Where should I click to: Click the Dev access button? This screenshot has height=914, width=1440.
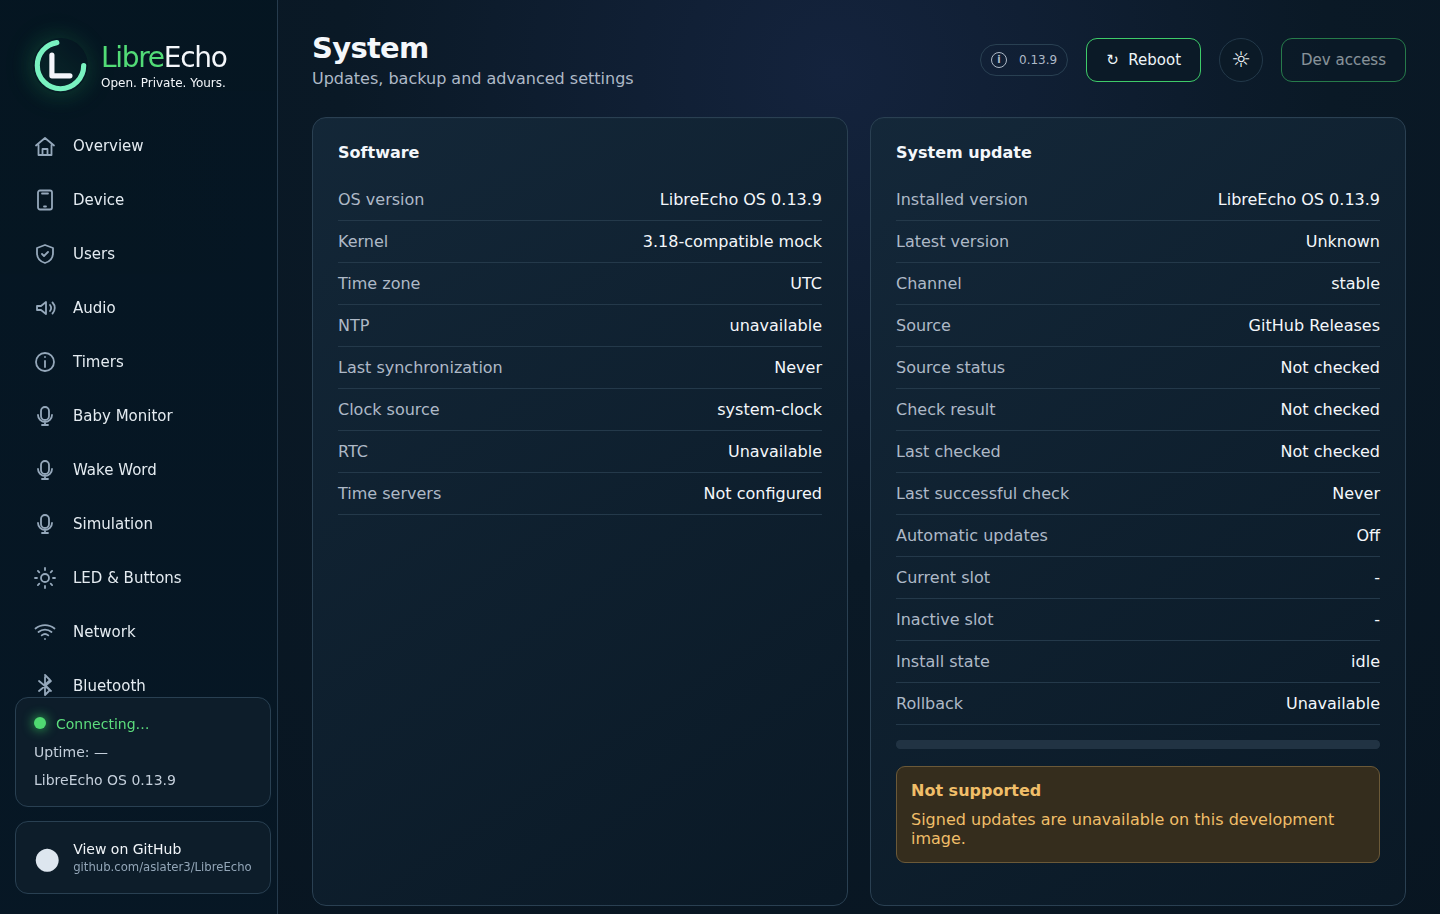[x=1343, y=60]
